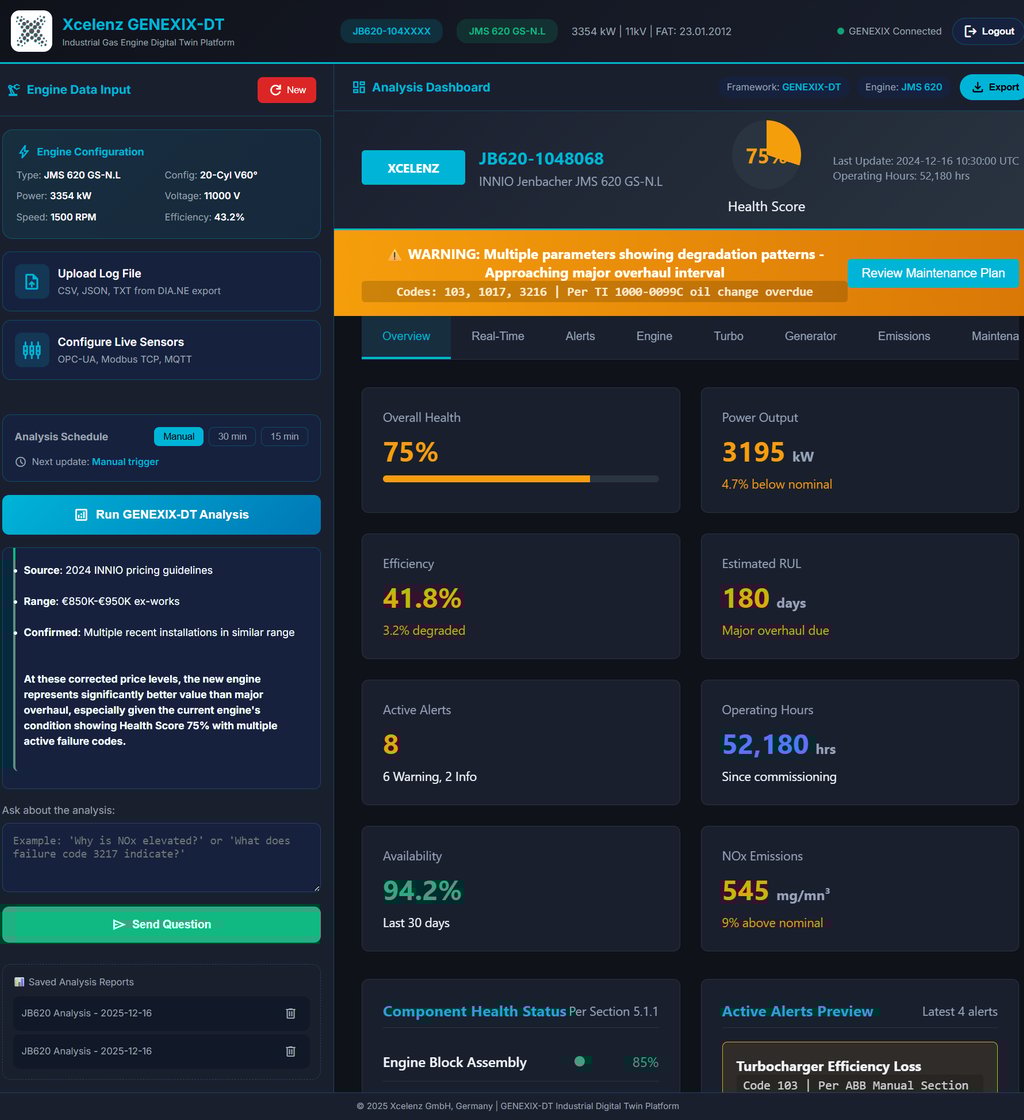Click the Engine Configuration lightning icon
The width and height of the screenshot is (1024, 1120).
pyautogui.click(x=24, y=151)
